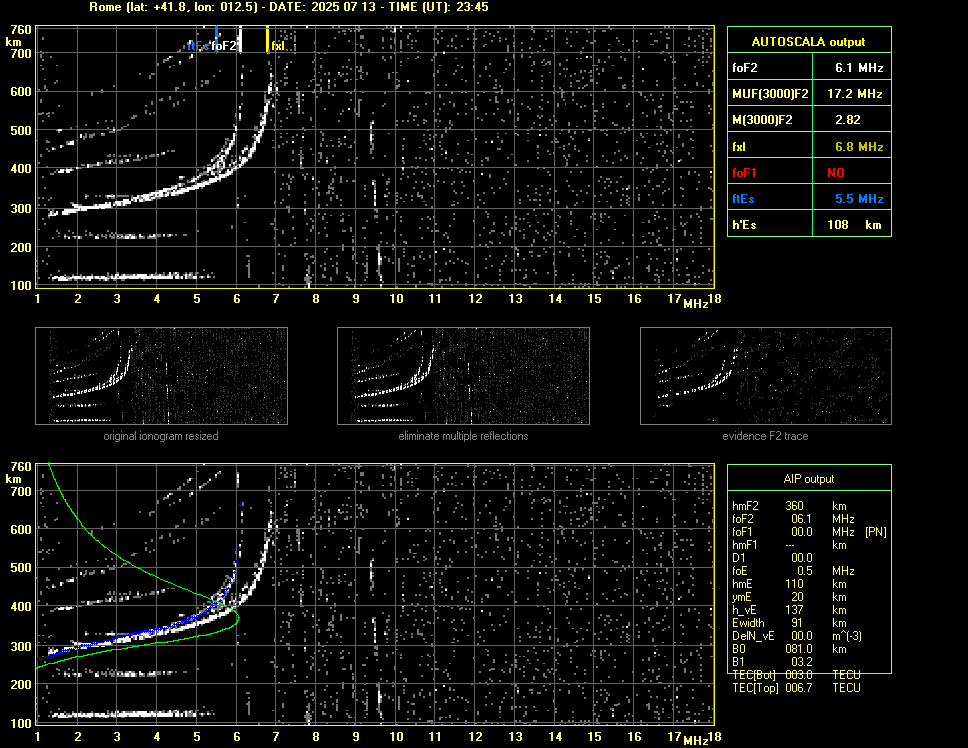Click the h_vE 137 km entry
968x748 pixels.
pyautogui.click(x=789, y=610)
